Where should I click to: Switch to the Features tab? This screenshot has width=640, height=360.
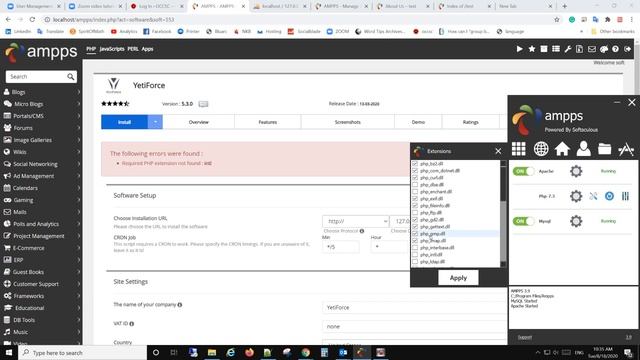pyautogui.click(x=268, y=122)
